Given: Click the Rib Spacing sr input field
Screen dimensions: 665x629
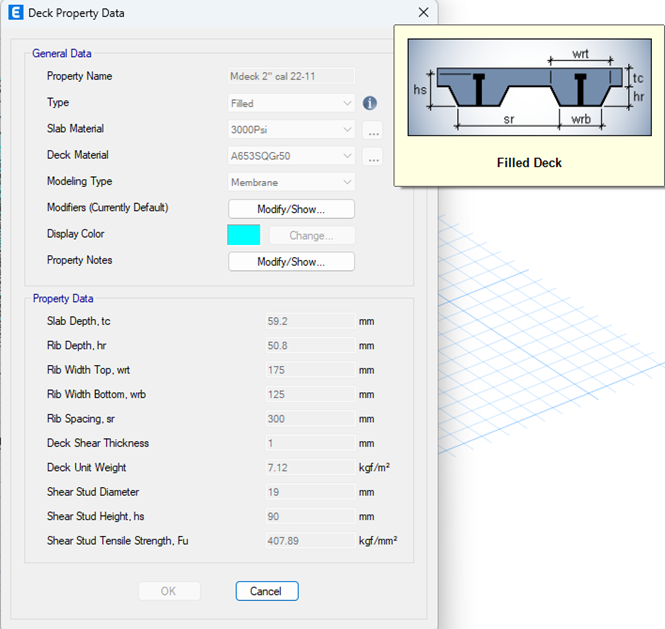Looking at the screenshot, I should tap(304, 419).
